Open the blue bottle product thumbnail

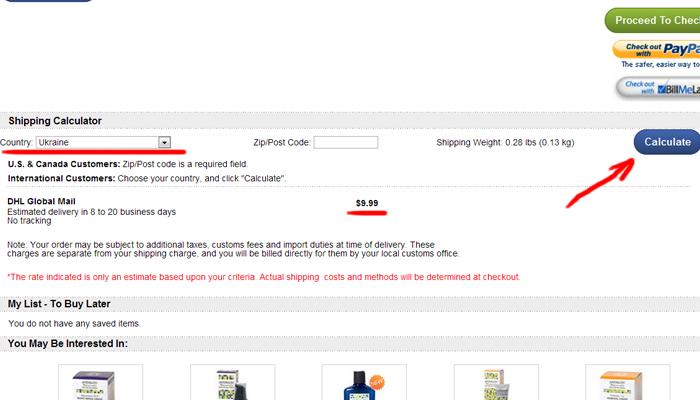pyautogui.click(x=364, y=383)
